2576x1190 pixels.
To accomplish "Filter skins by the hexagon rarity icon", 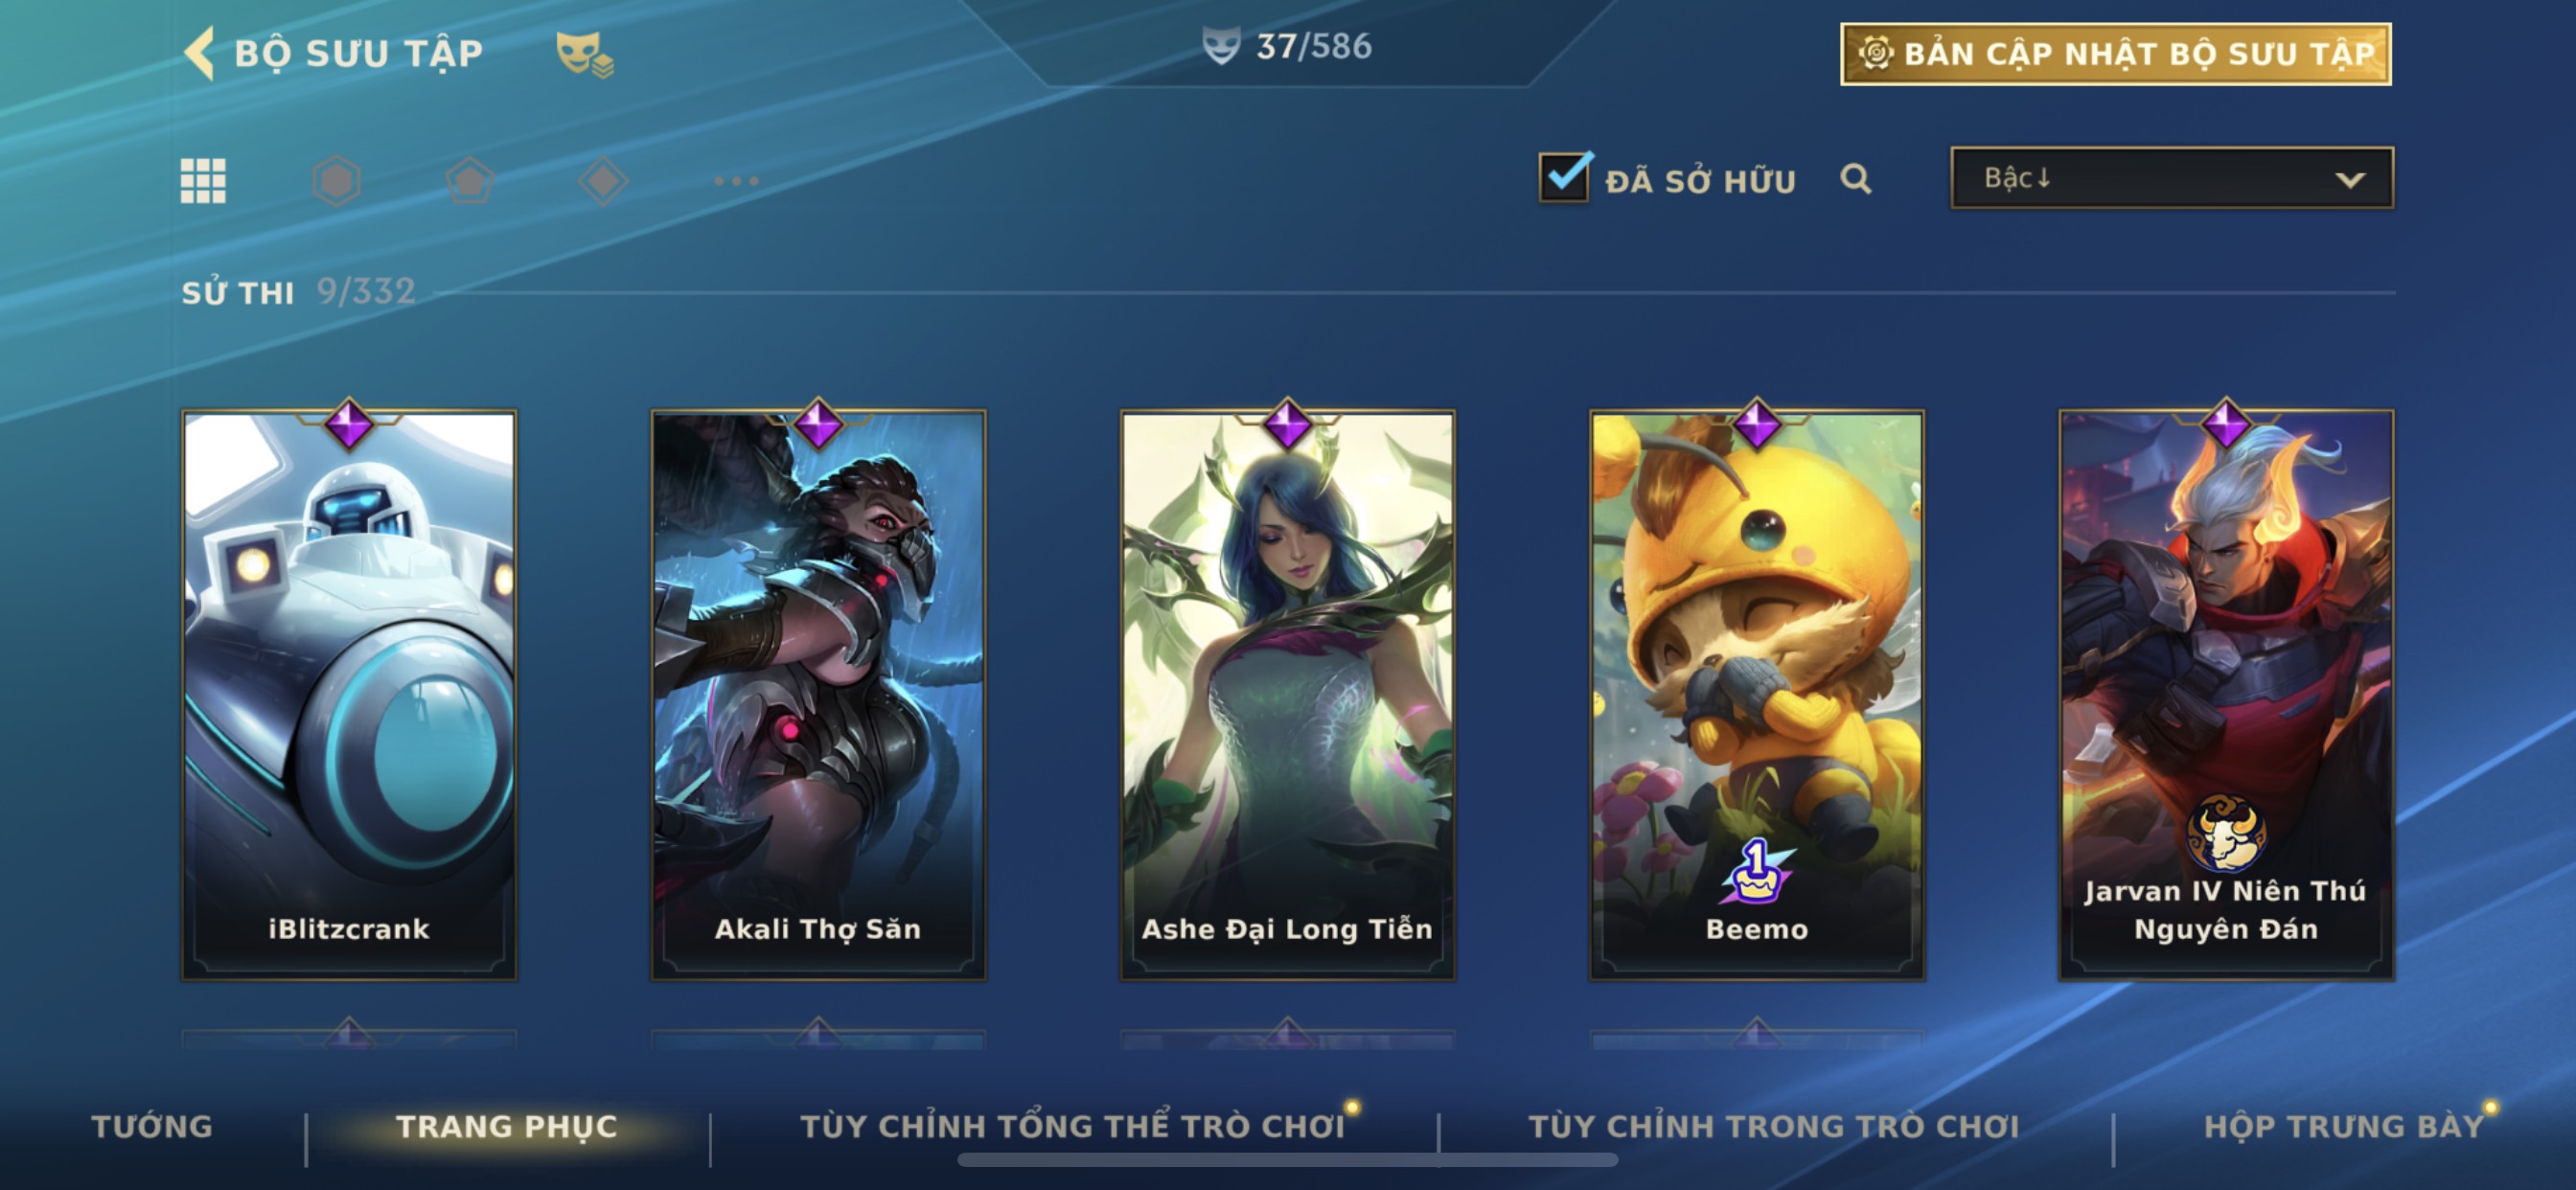I will pos(336,181).
